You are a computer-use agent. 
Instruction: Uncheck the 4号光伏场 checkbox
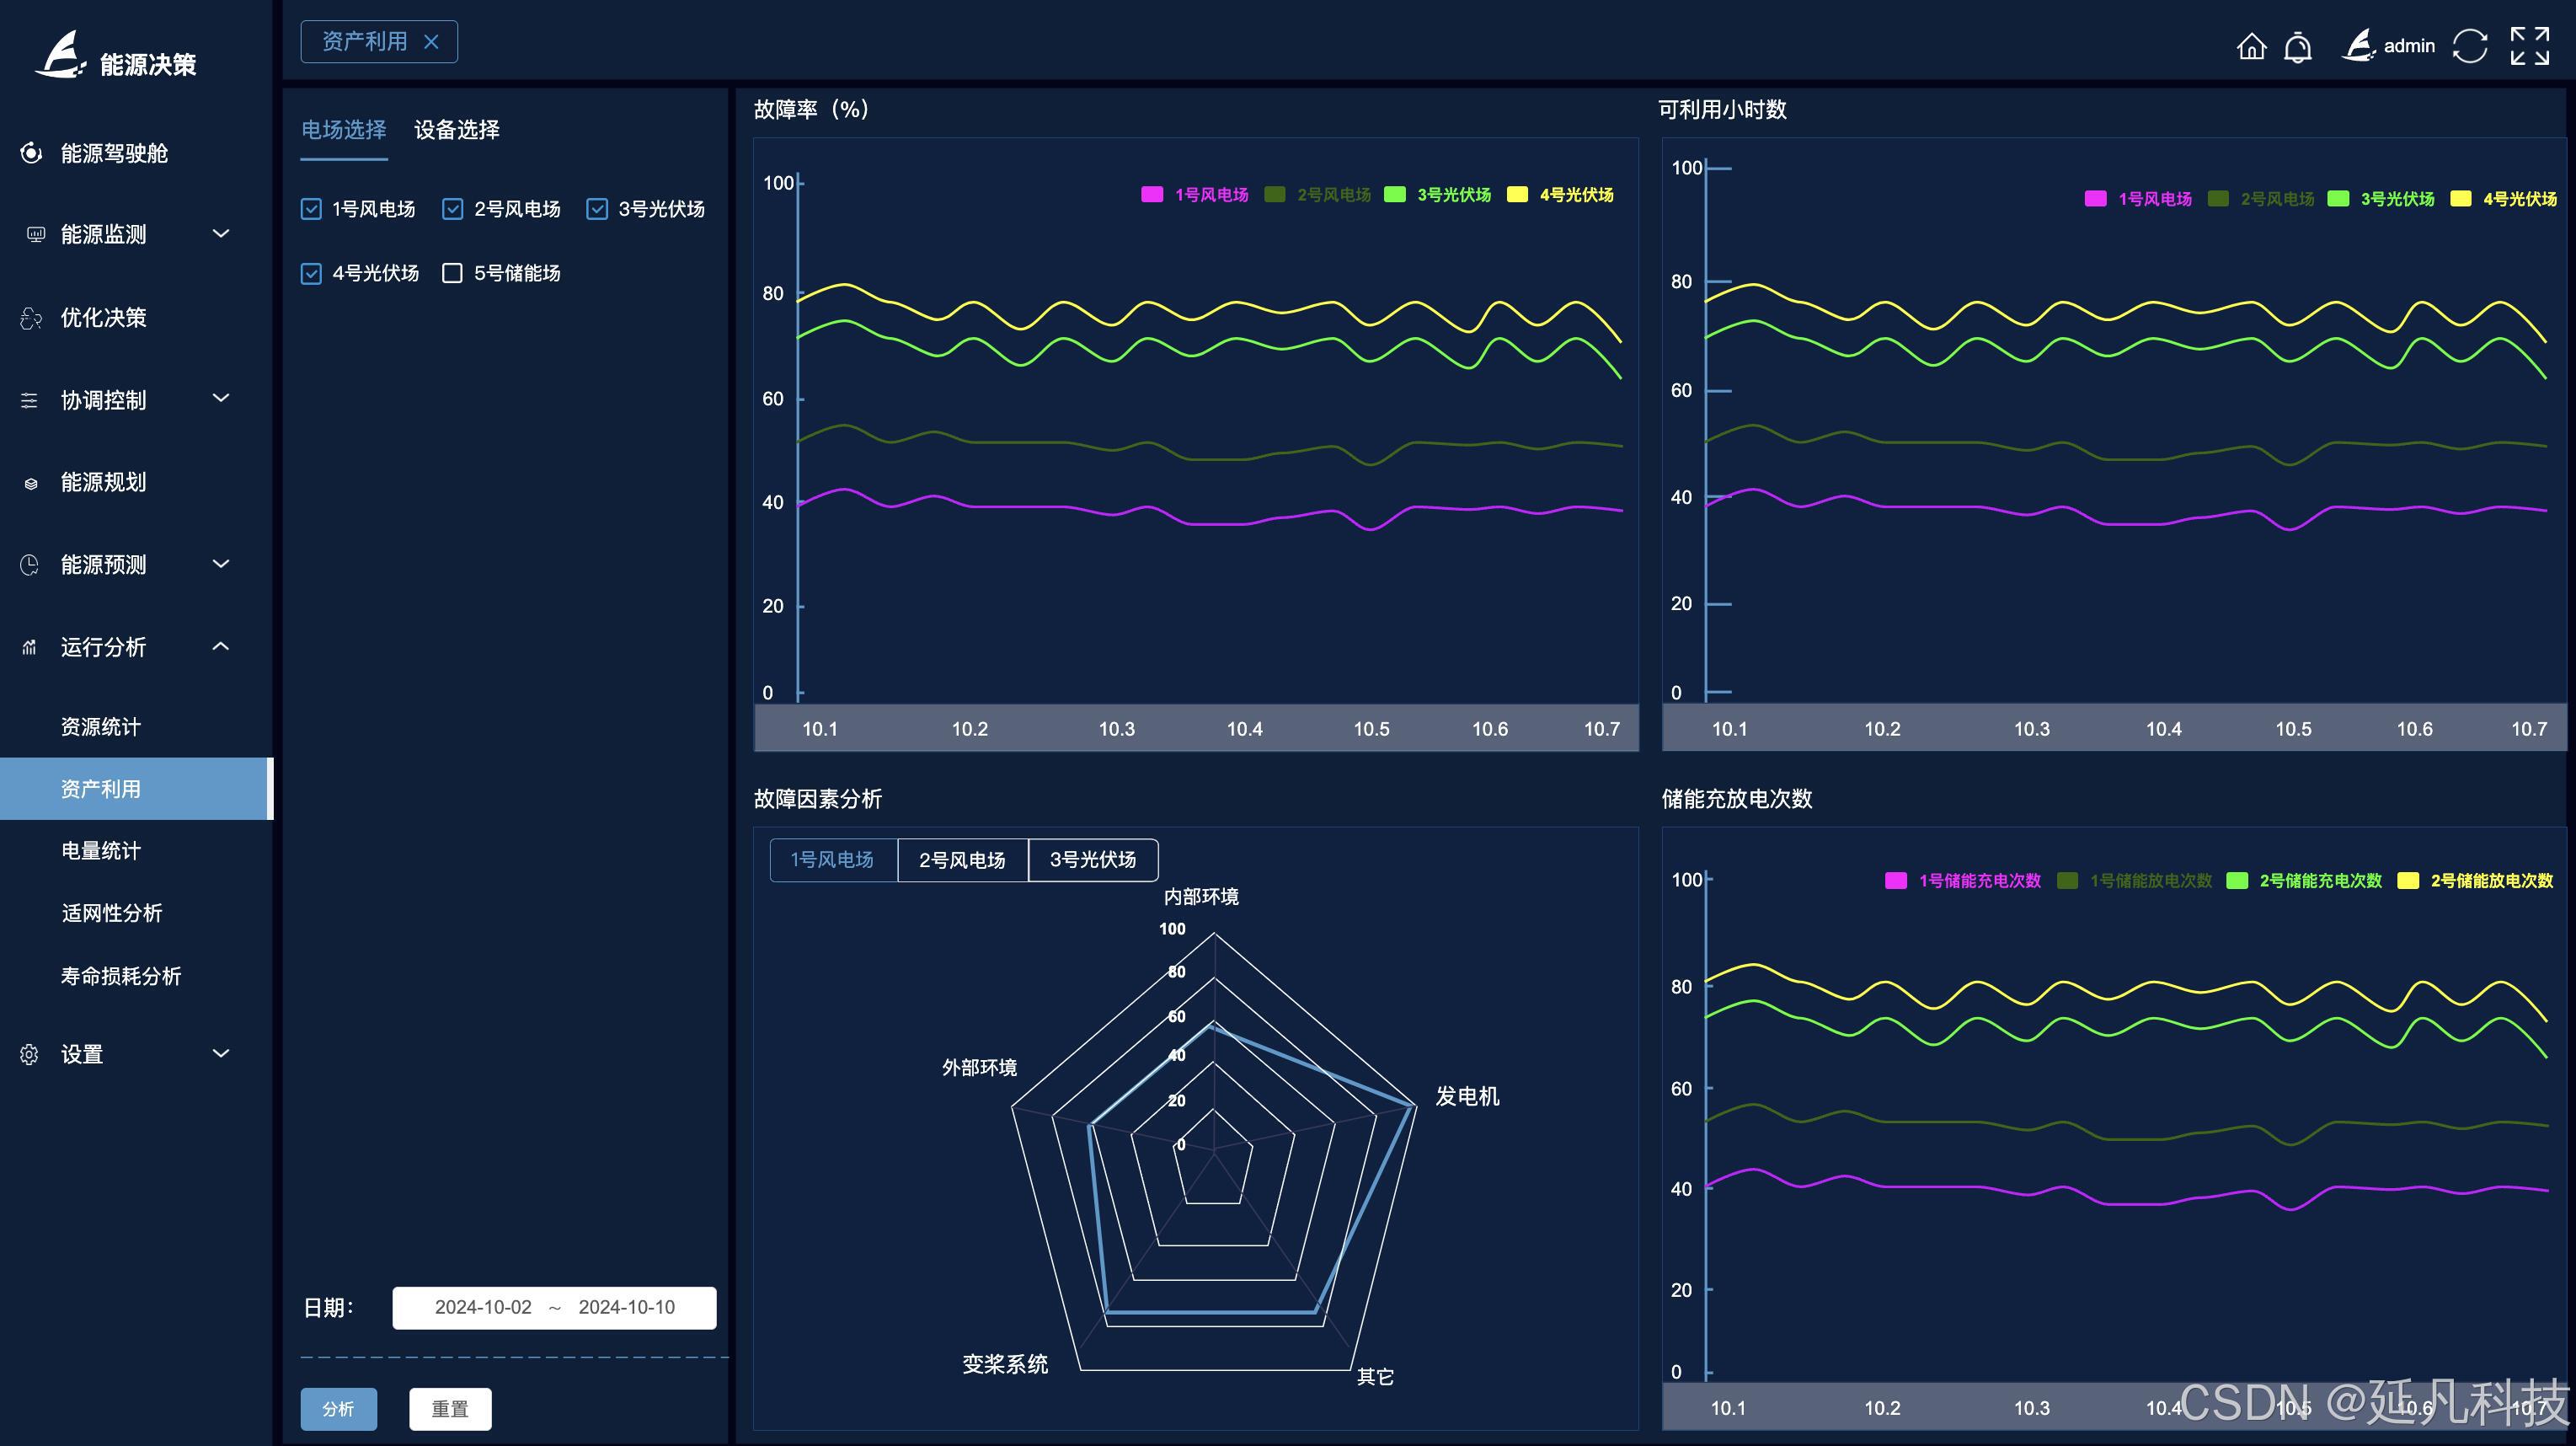311,273
